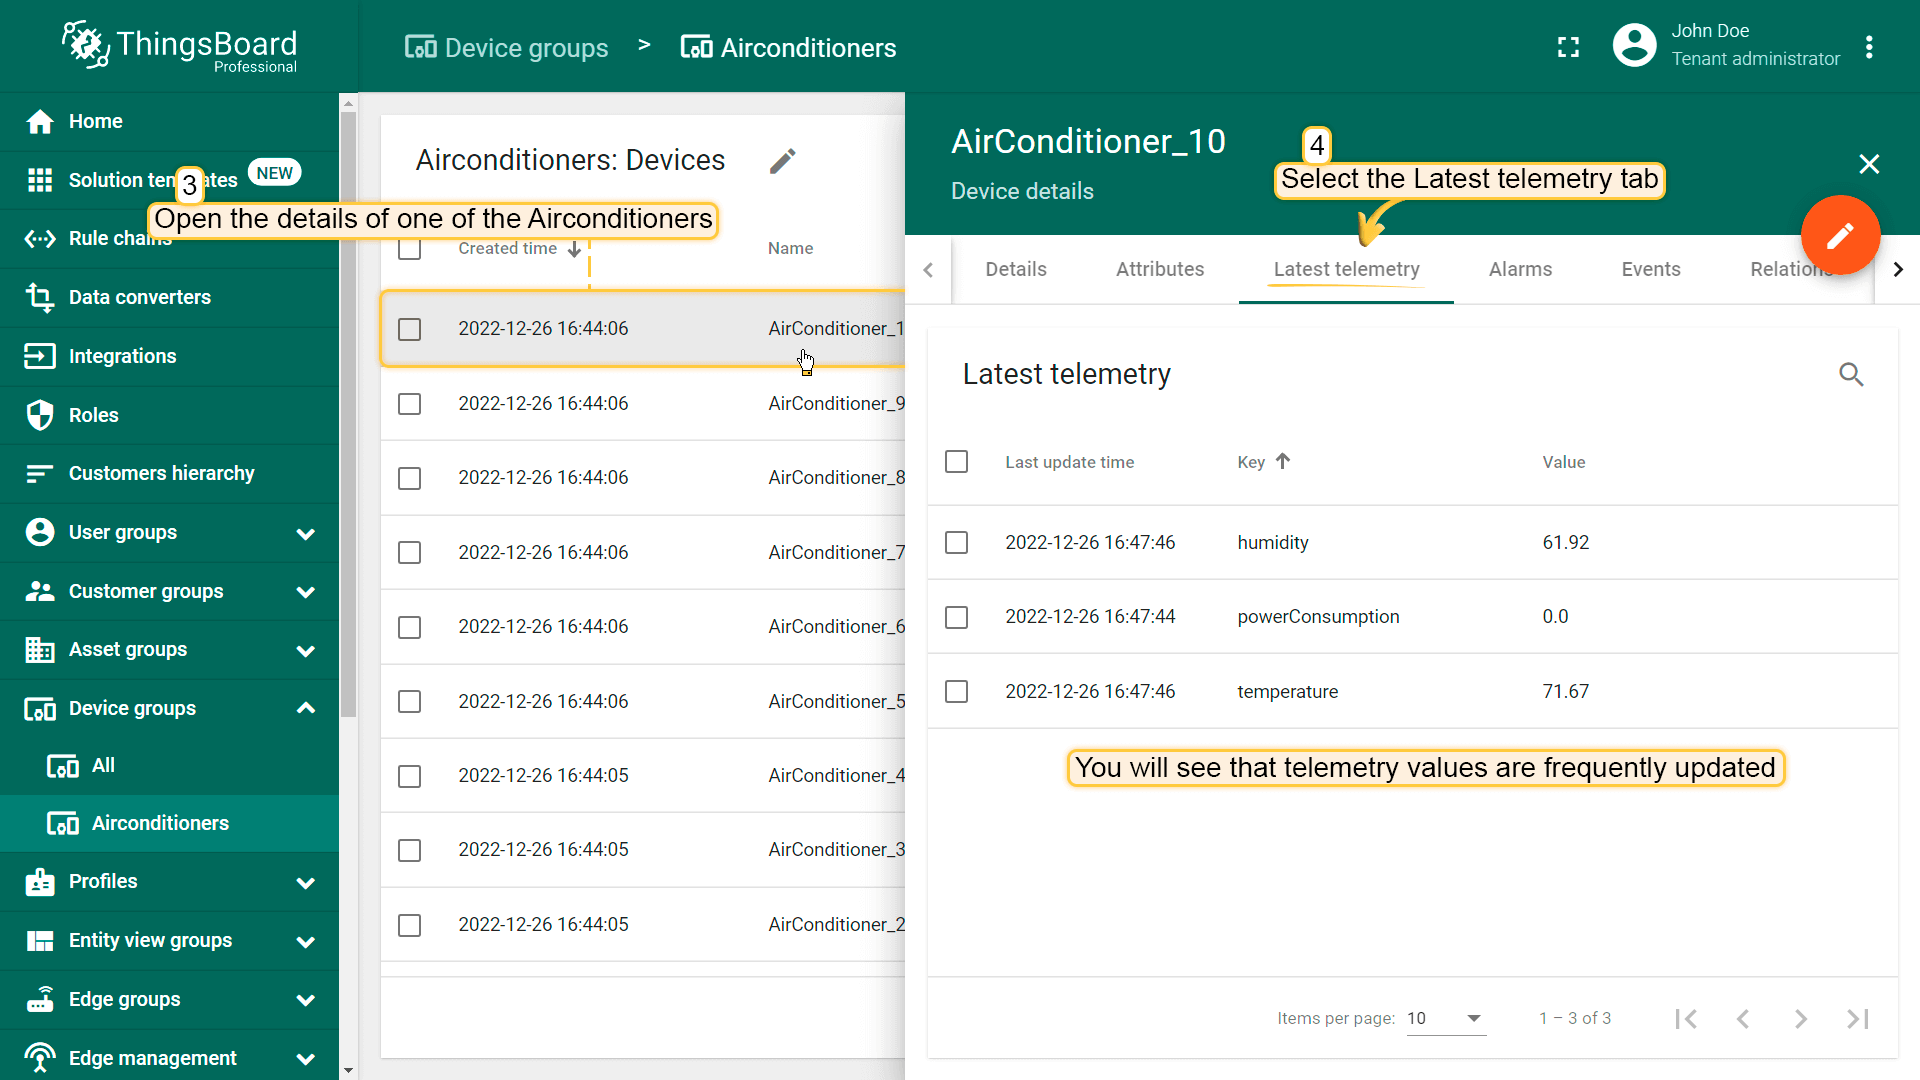
Task: Sort telemetry by Key column
Action: 1264,462
